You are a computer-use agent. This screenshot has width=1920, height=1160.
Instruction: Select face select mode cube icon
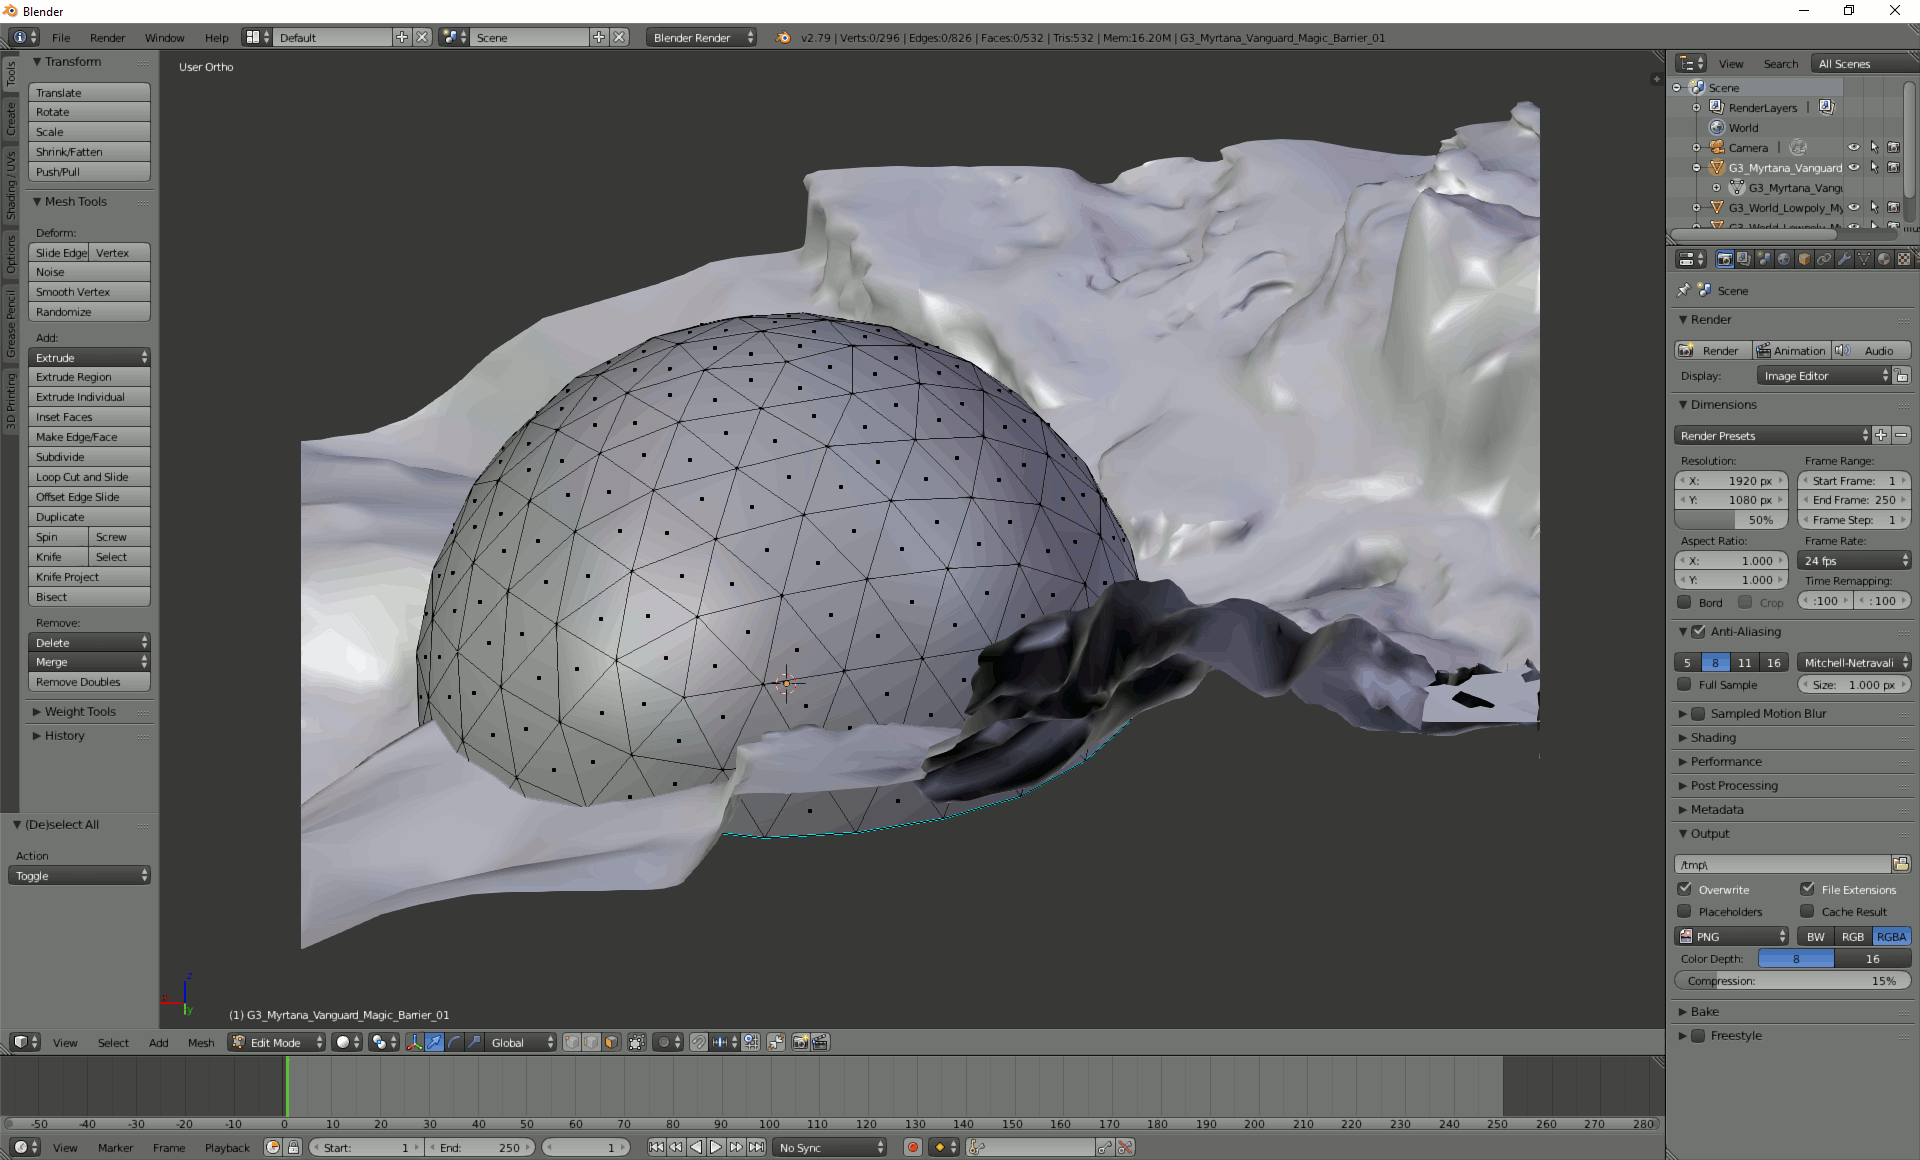[611, 1042]
